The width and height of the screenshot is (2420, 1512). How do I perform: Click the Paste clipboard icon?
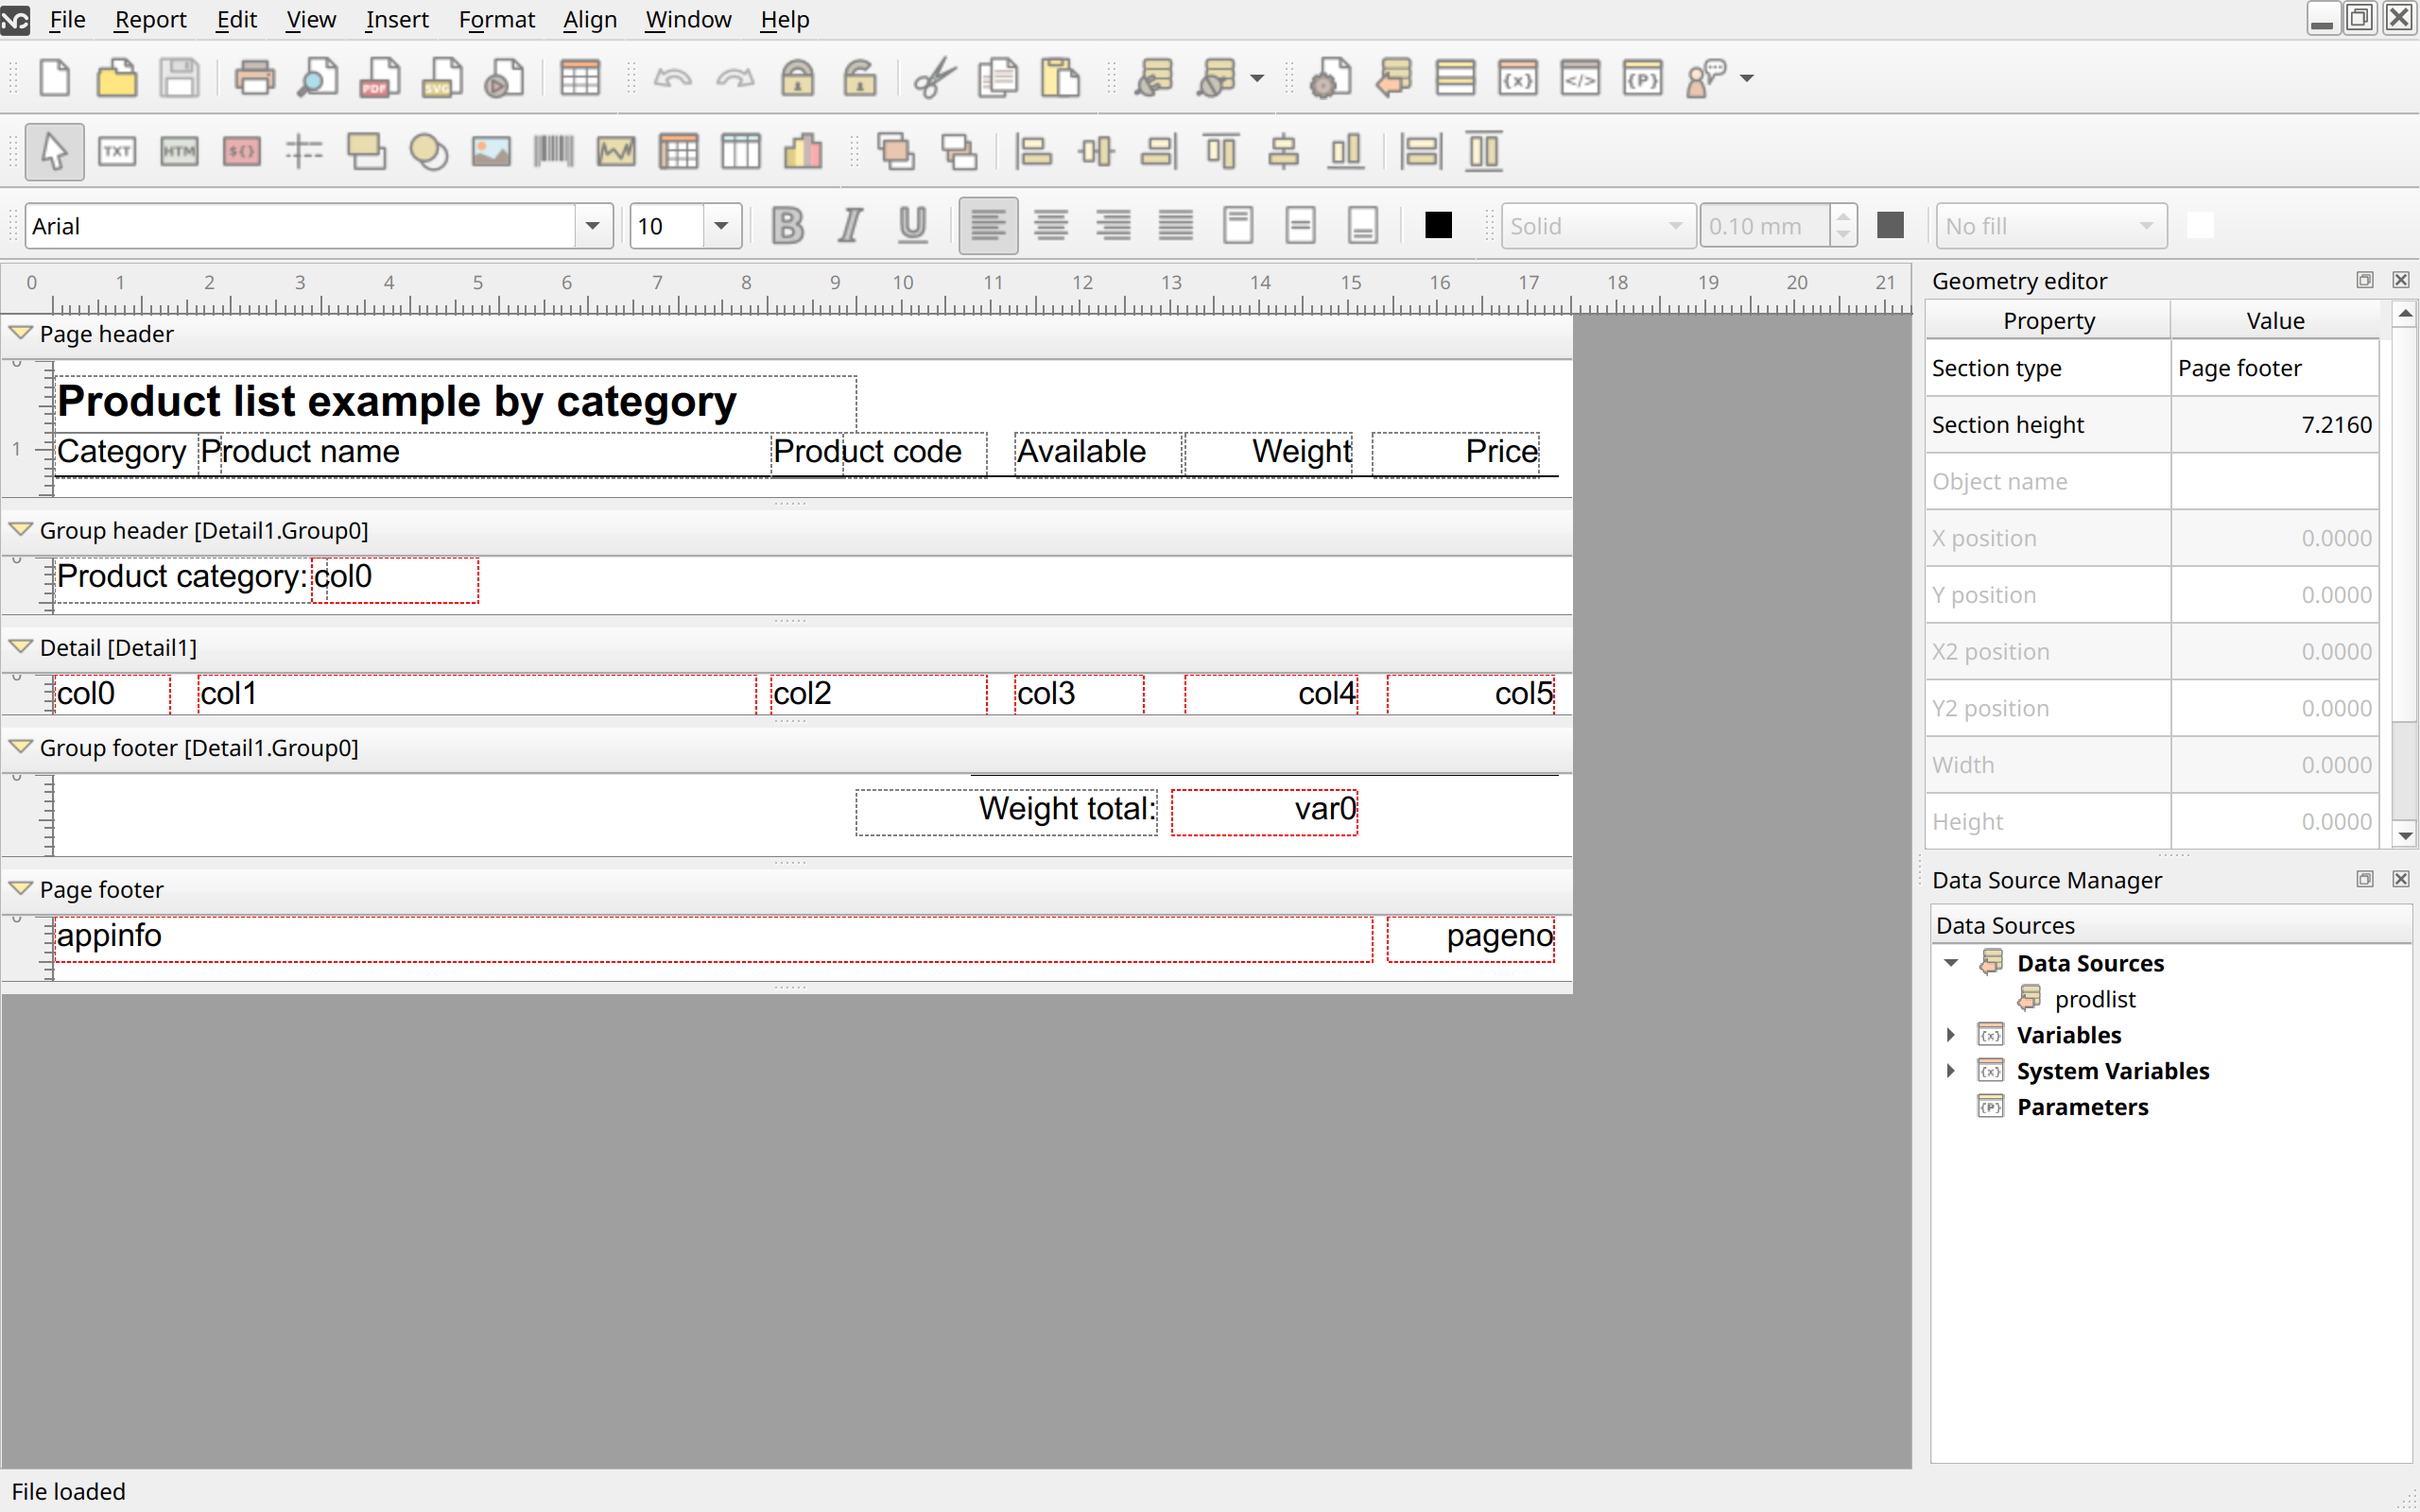coord(1060,78)
